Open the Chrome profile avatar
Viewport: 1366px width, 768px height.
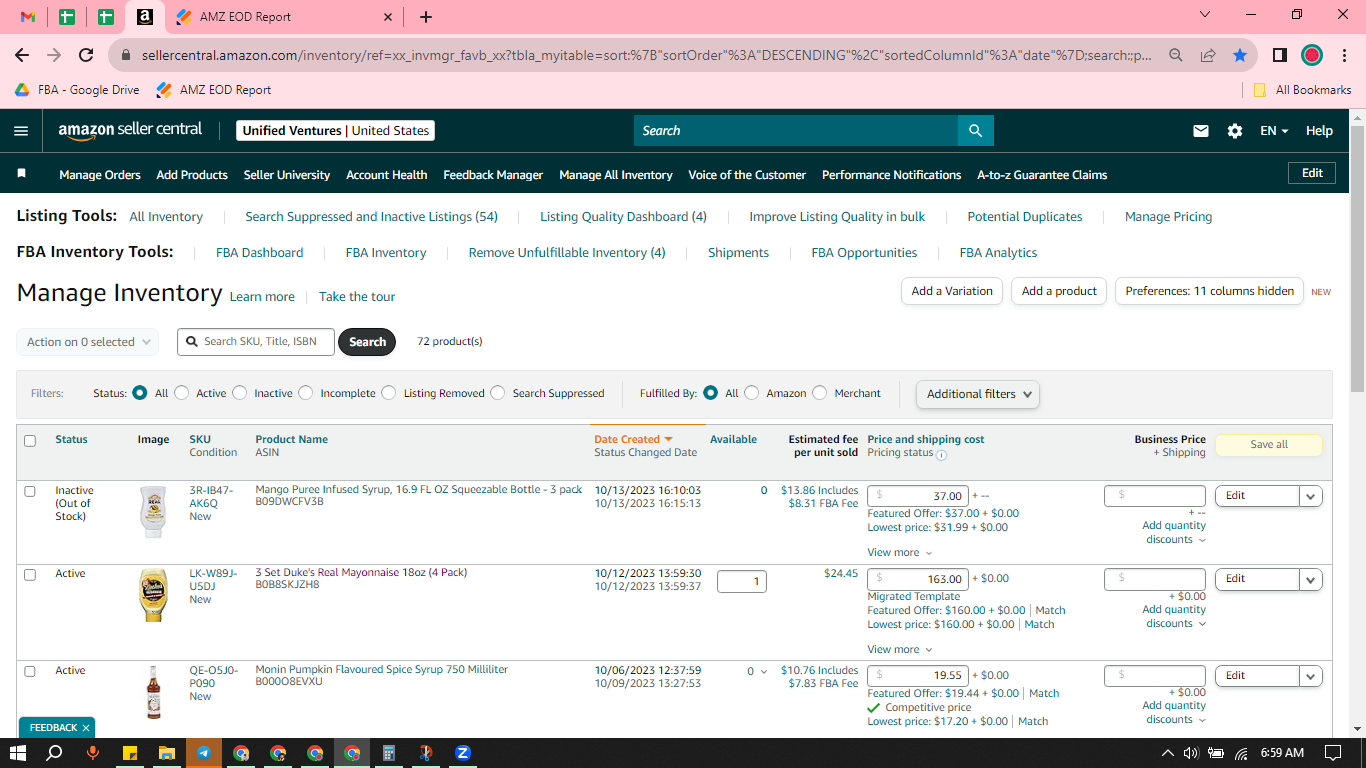[1312, 55]
